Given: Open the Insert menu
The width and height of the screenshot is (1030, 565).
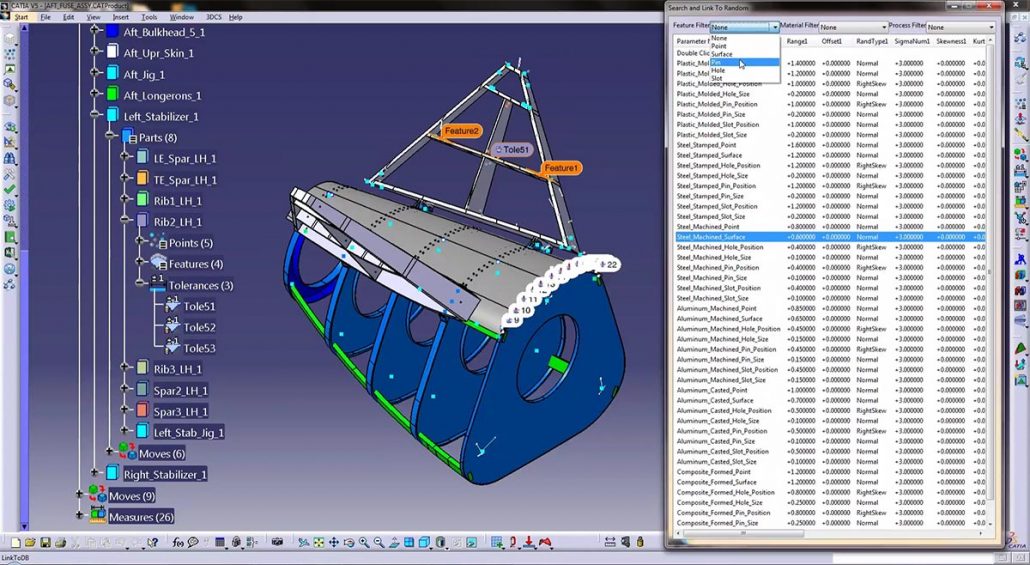Looking at the screenshot, I should coord(120,17).
